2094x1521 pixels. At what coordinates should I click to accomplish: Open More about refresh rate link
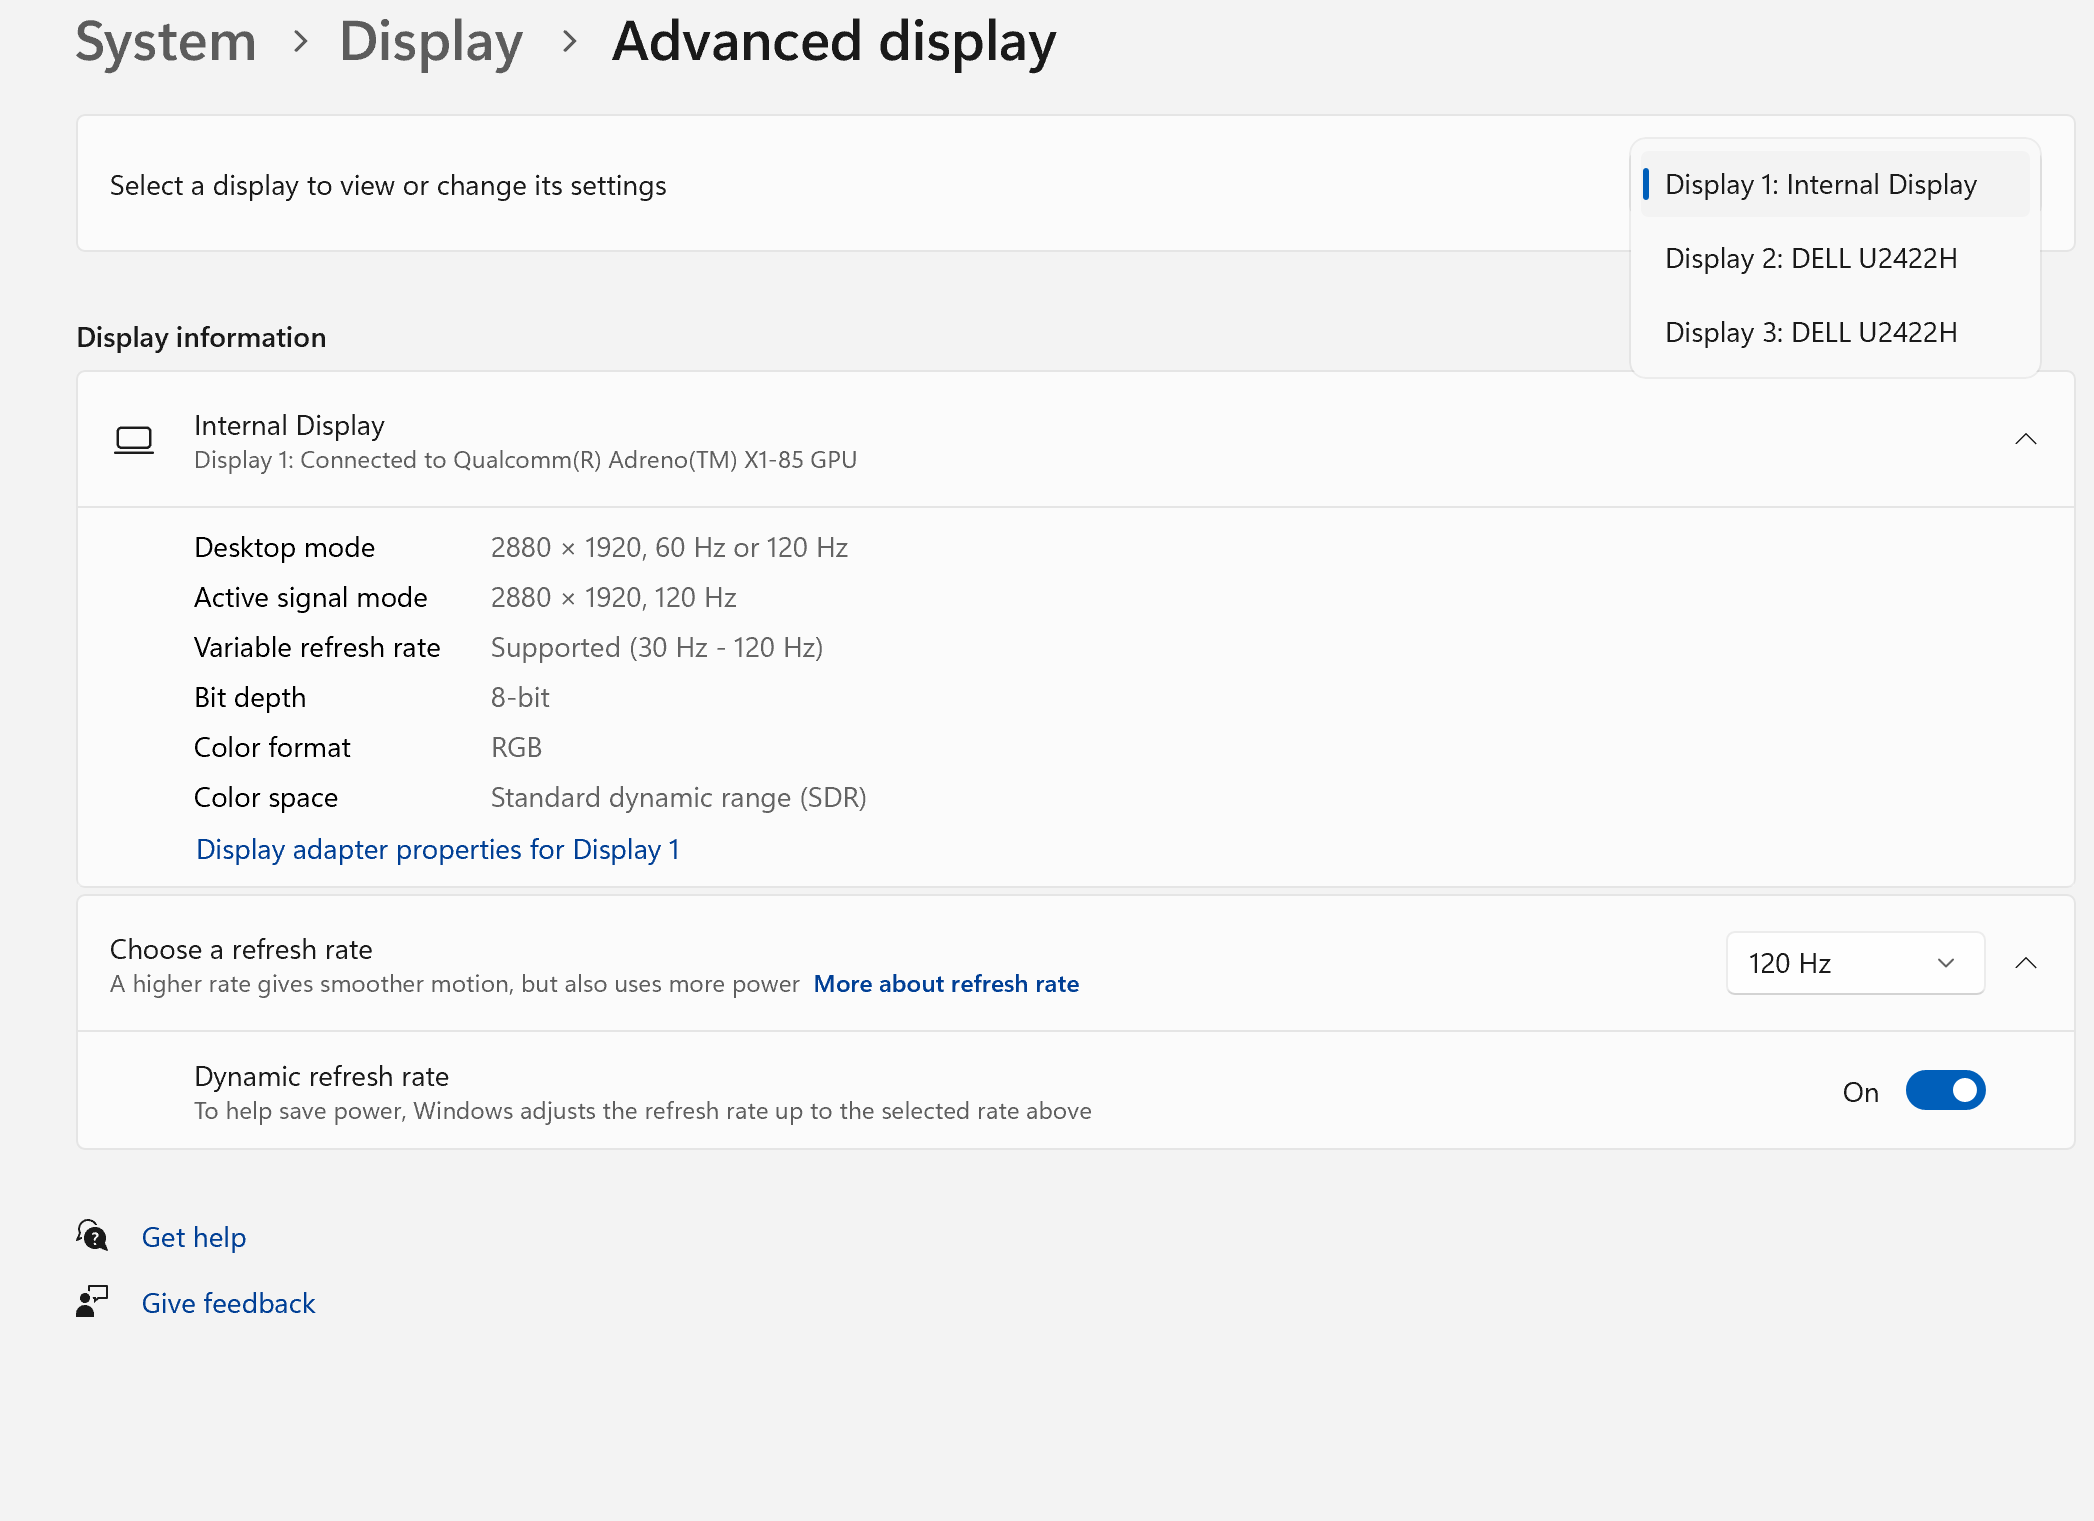945,984
